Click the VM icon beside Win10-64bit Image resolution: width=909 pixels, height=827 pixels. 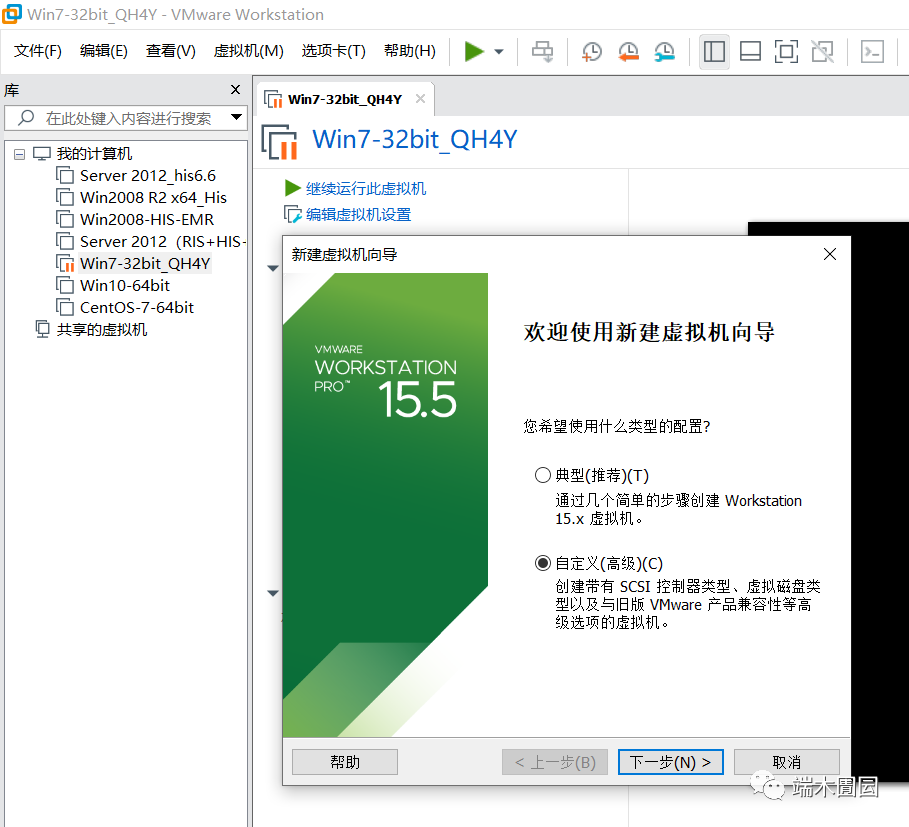[x=65, y=285]
